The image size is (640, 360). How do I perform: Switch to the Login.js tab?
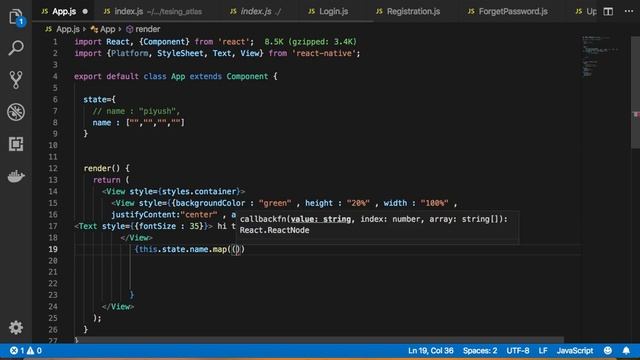pyautogui.click(x=333, y=11)
